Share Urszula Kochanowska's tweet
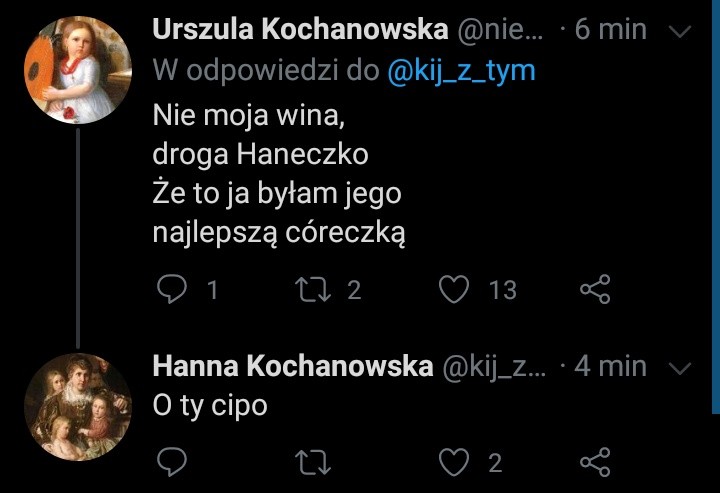This screenshot has height=493, width=720. click(595, 290)
